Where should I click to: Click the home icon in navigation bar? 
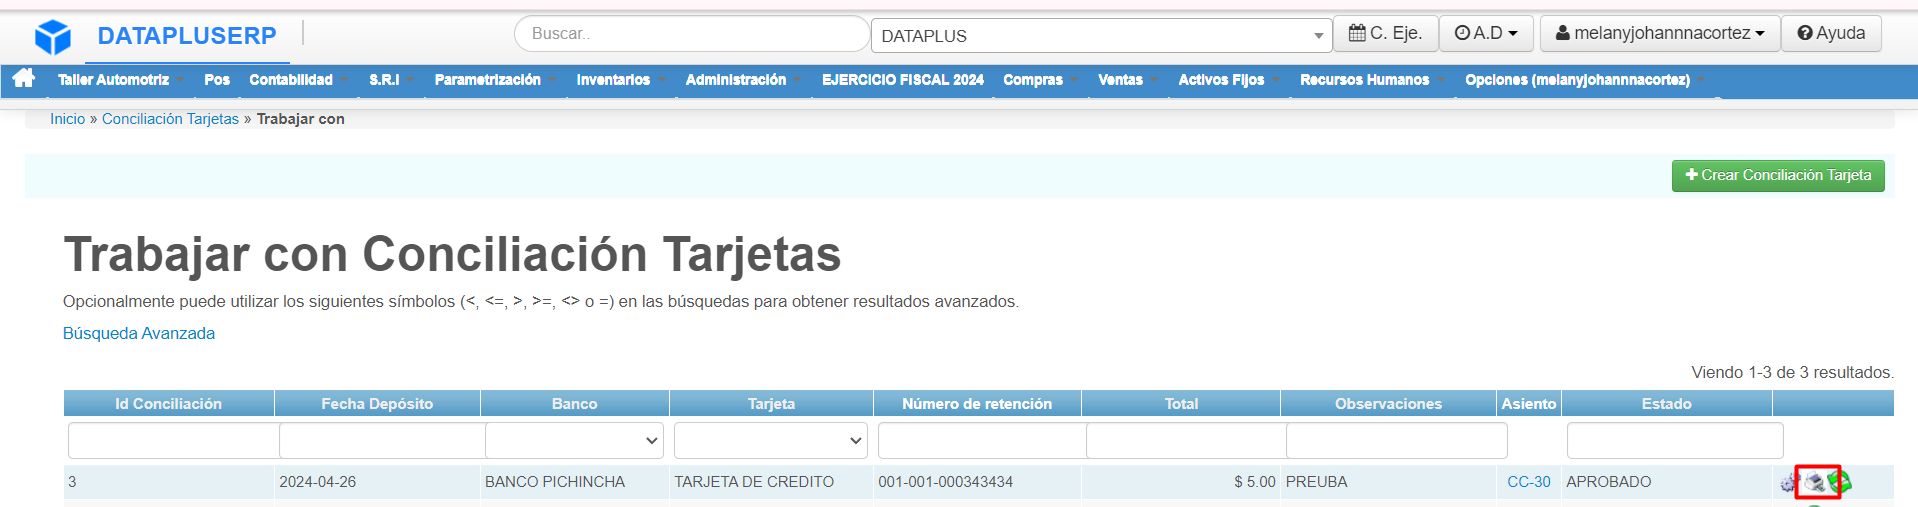point(24,78)
